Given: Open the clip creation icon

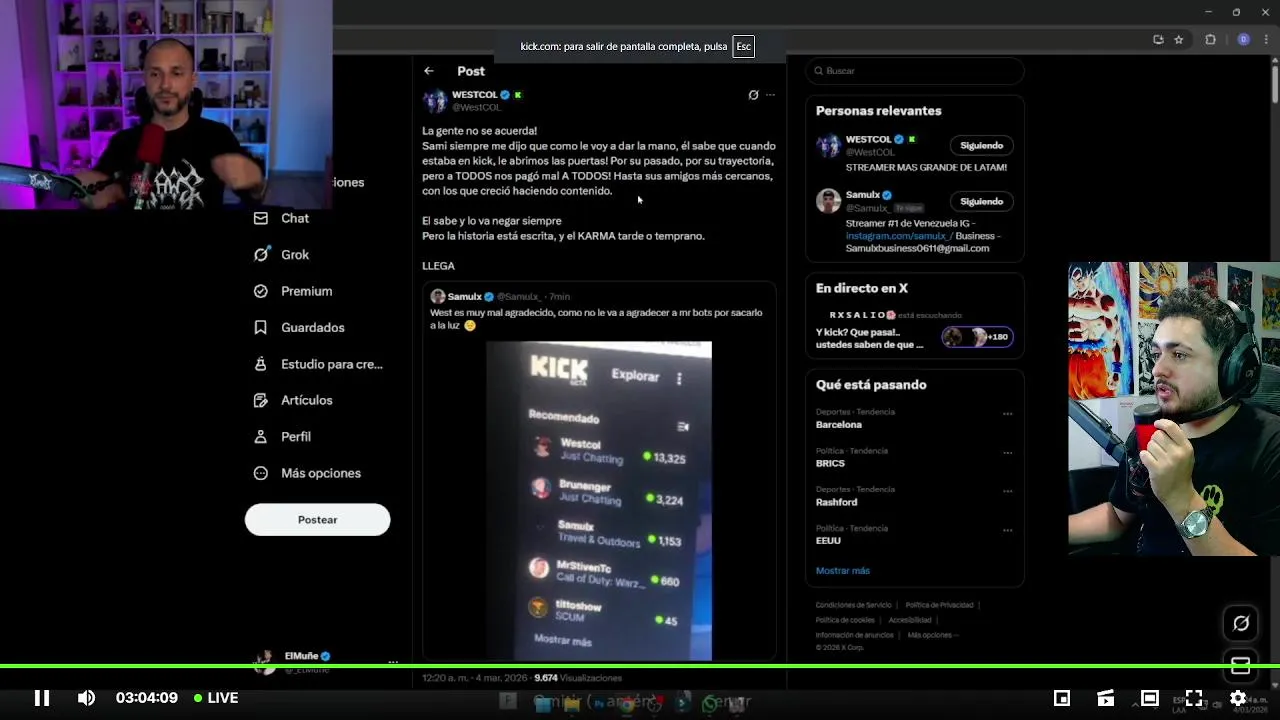Looking at the screenshot, I should [1106, 698].
